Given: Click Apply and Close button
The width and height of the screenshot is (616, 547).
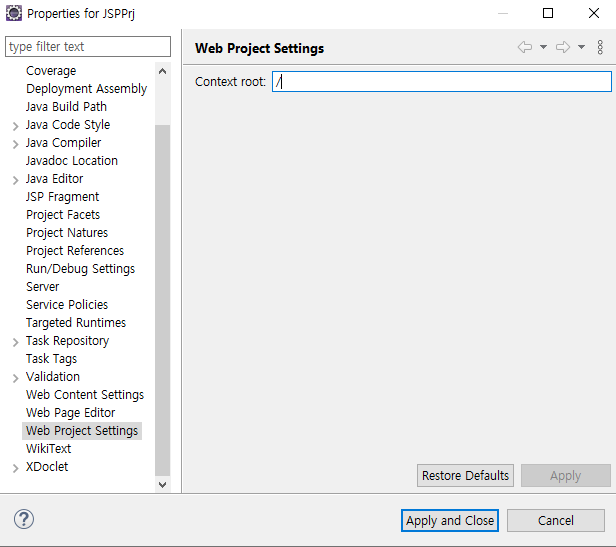Looking at the screenshot, I should tap(450, 521).
